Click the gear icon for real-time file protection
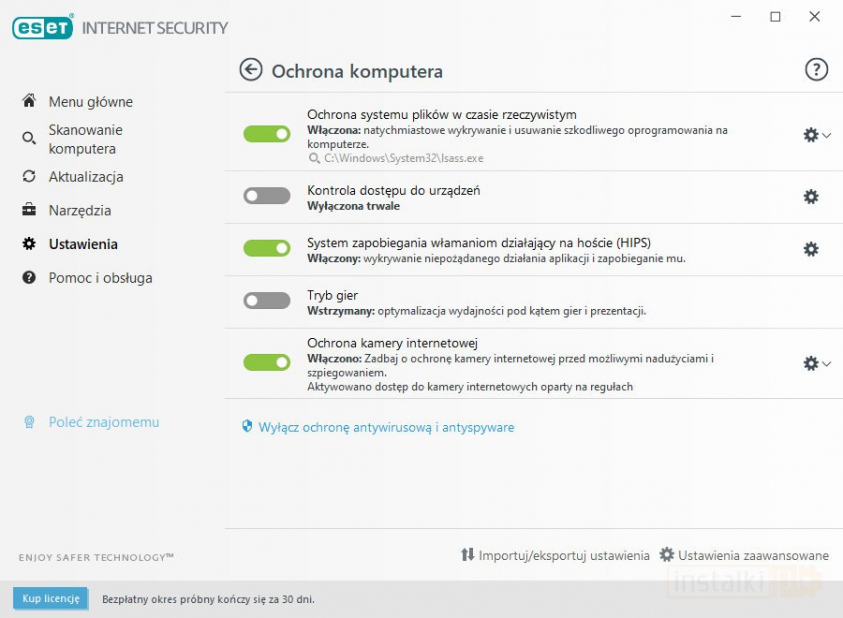 810,135
